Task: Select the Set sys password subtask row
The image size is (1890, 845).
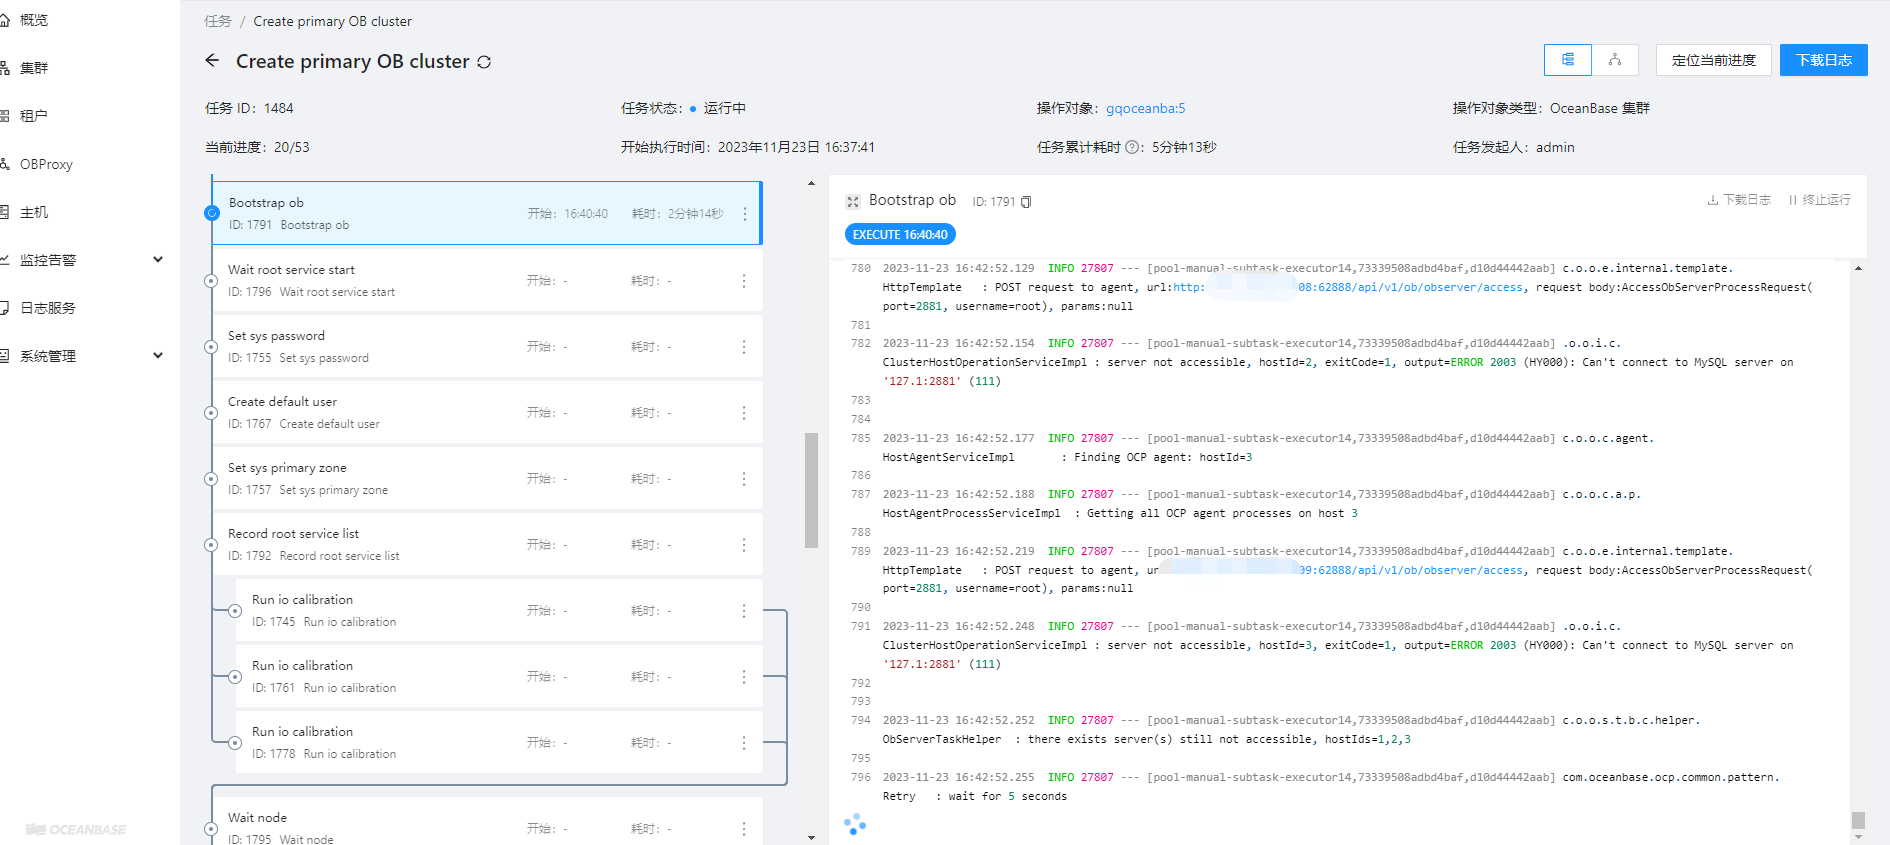Action: click(487, 347)
